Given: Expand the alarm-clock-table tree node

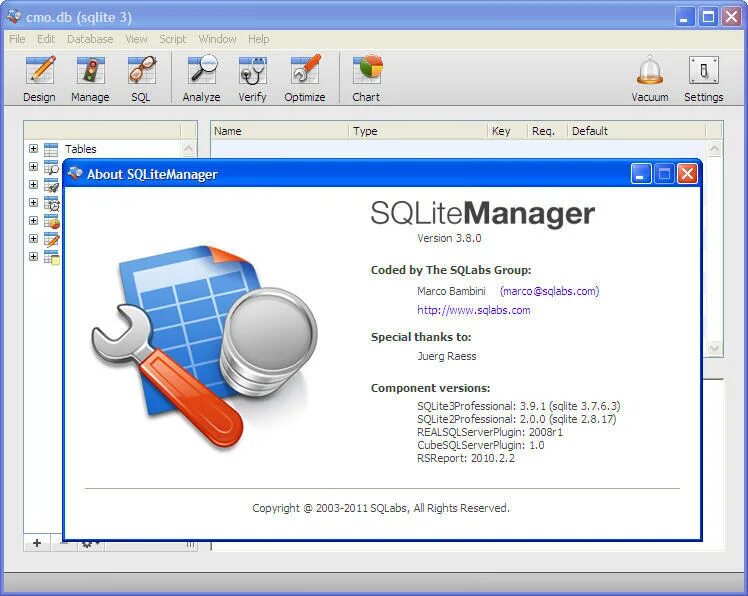Looking at the screenshot, I should click(33, 202).
